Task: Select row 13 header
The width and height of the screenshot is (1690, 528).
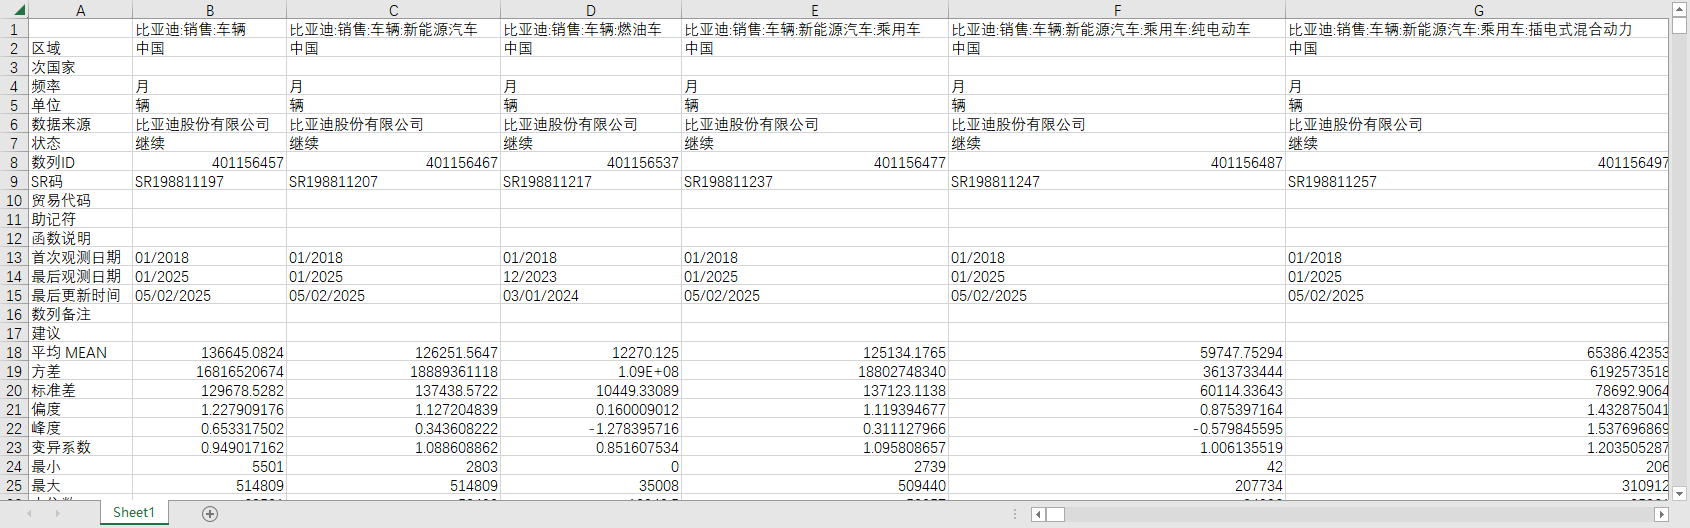Action: click(x=14, y=257)
